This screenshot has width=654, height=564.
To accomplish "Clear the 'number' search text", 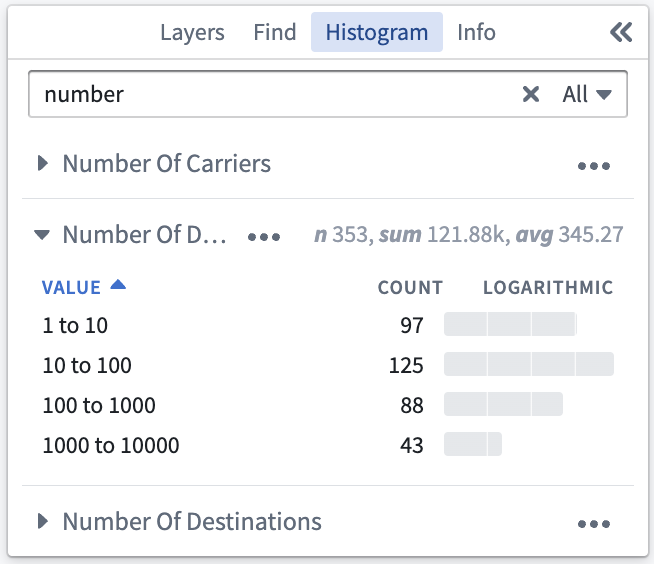I will click(x=531, y=94).
